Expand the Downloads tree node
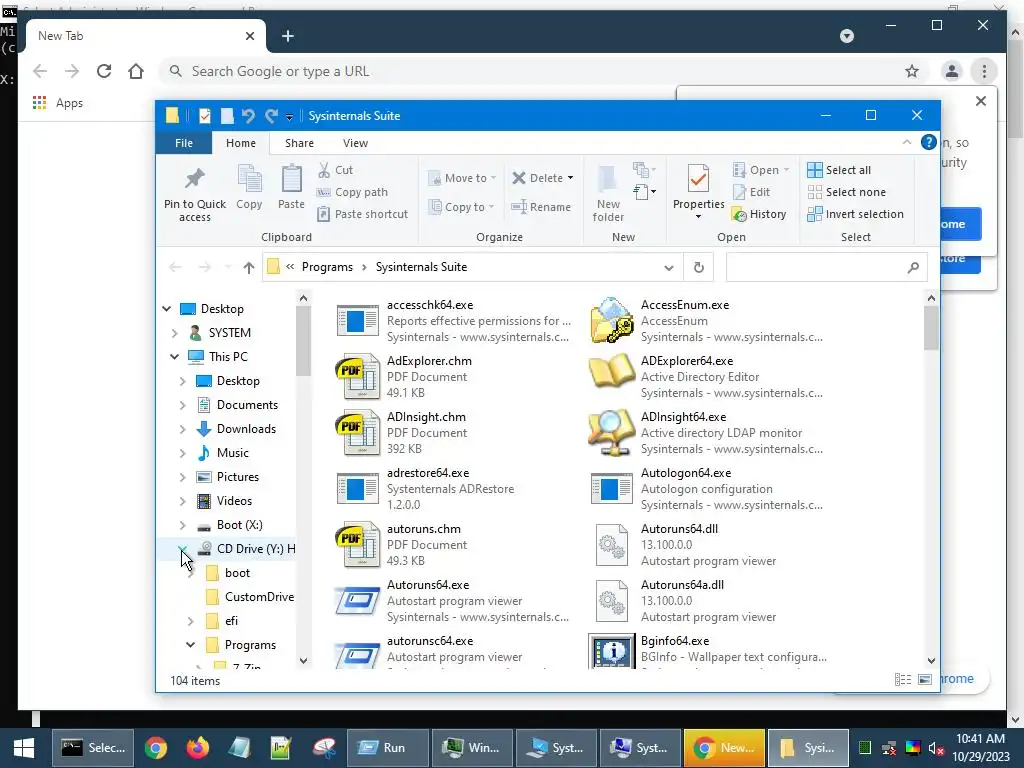The width and height of the screenshot is (1024, 768). click(182, 429)
